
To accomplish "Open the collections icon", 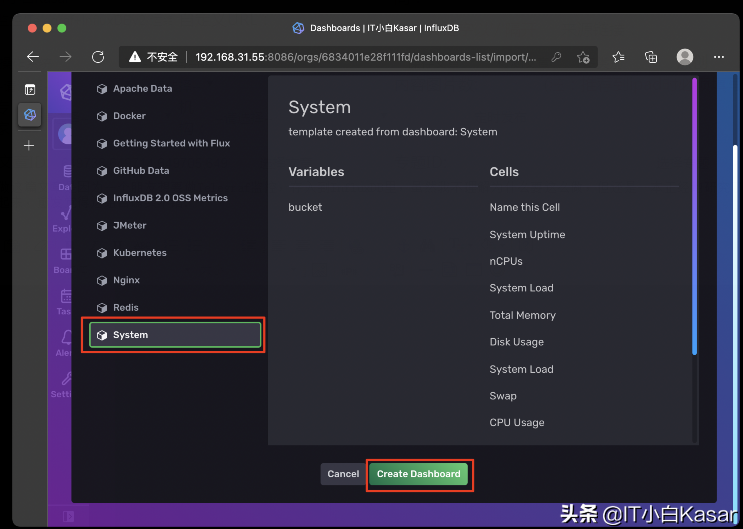I will point(651,57).
